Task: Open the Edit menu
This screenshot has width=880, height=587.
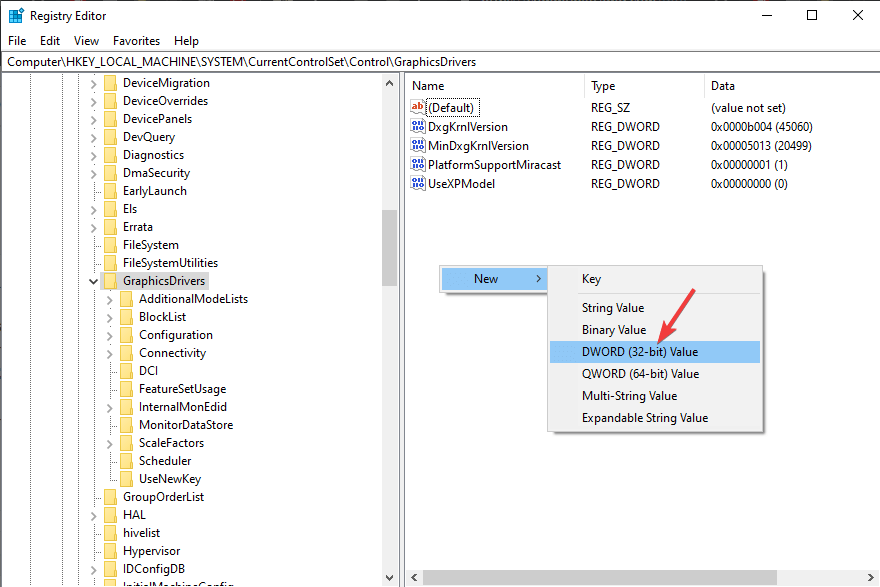Action: coord(49,41)
